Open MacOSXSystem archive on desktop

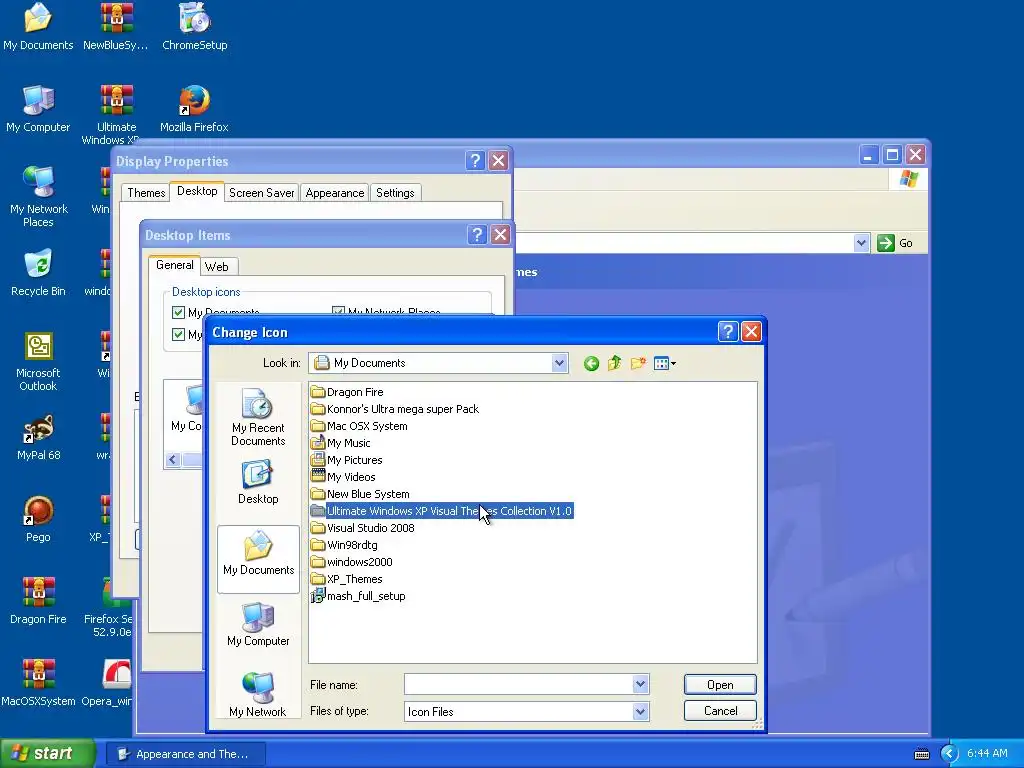pos(38,683)
